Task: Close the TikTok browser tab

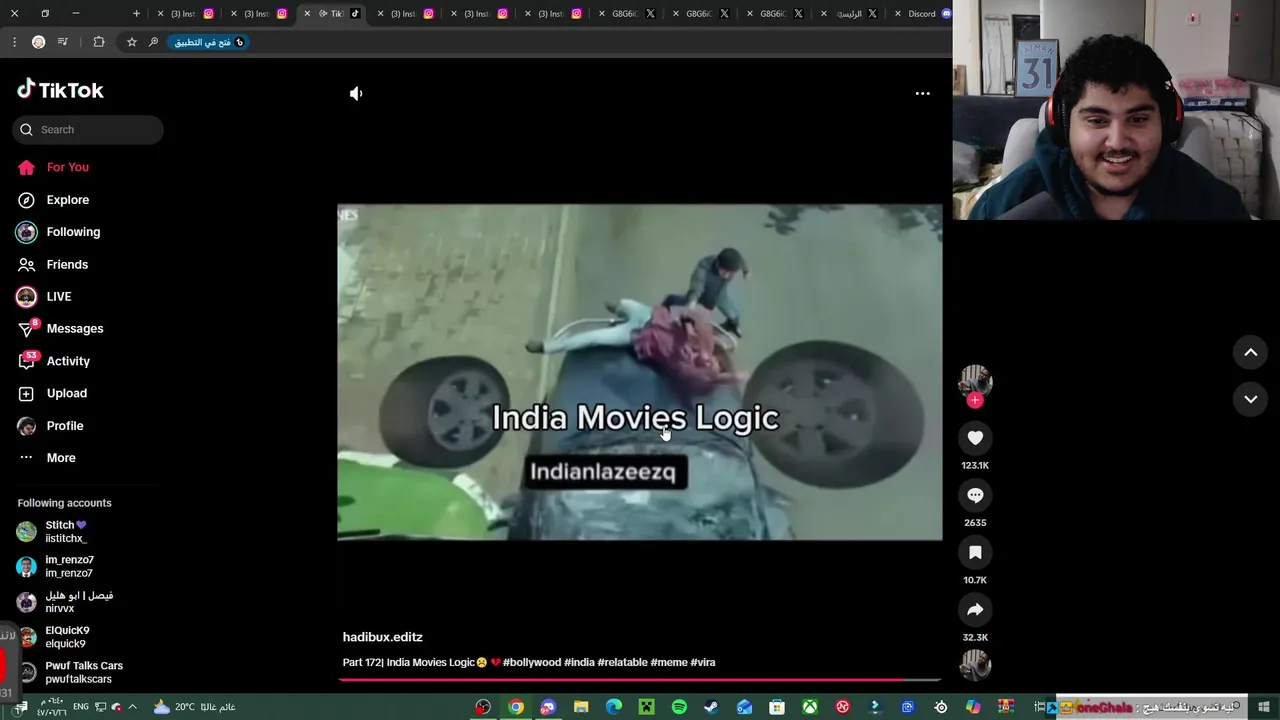Action: pyautogui.click(x=307, y=14)
